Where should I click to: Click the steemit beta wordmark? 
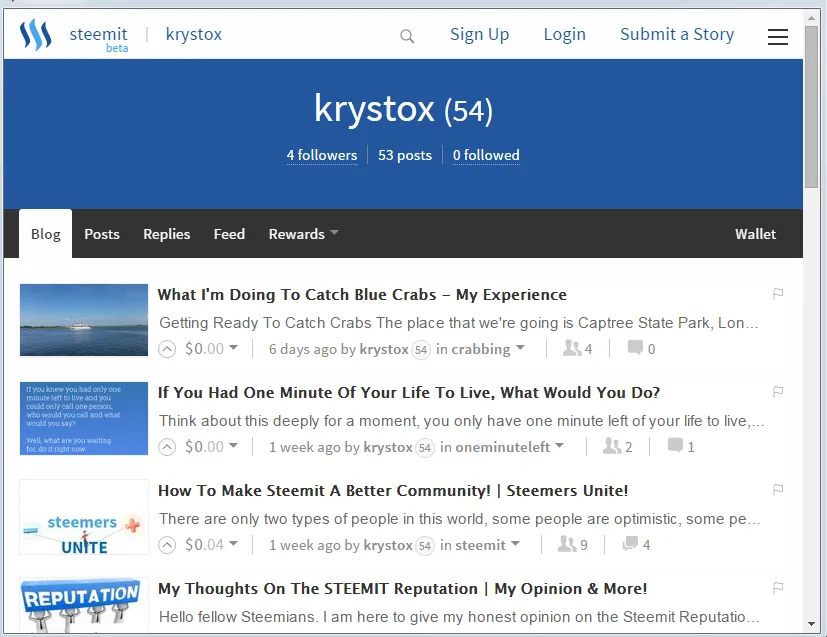99,38
